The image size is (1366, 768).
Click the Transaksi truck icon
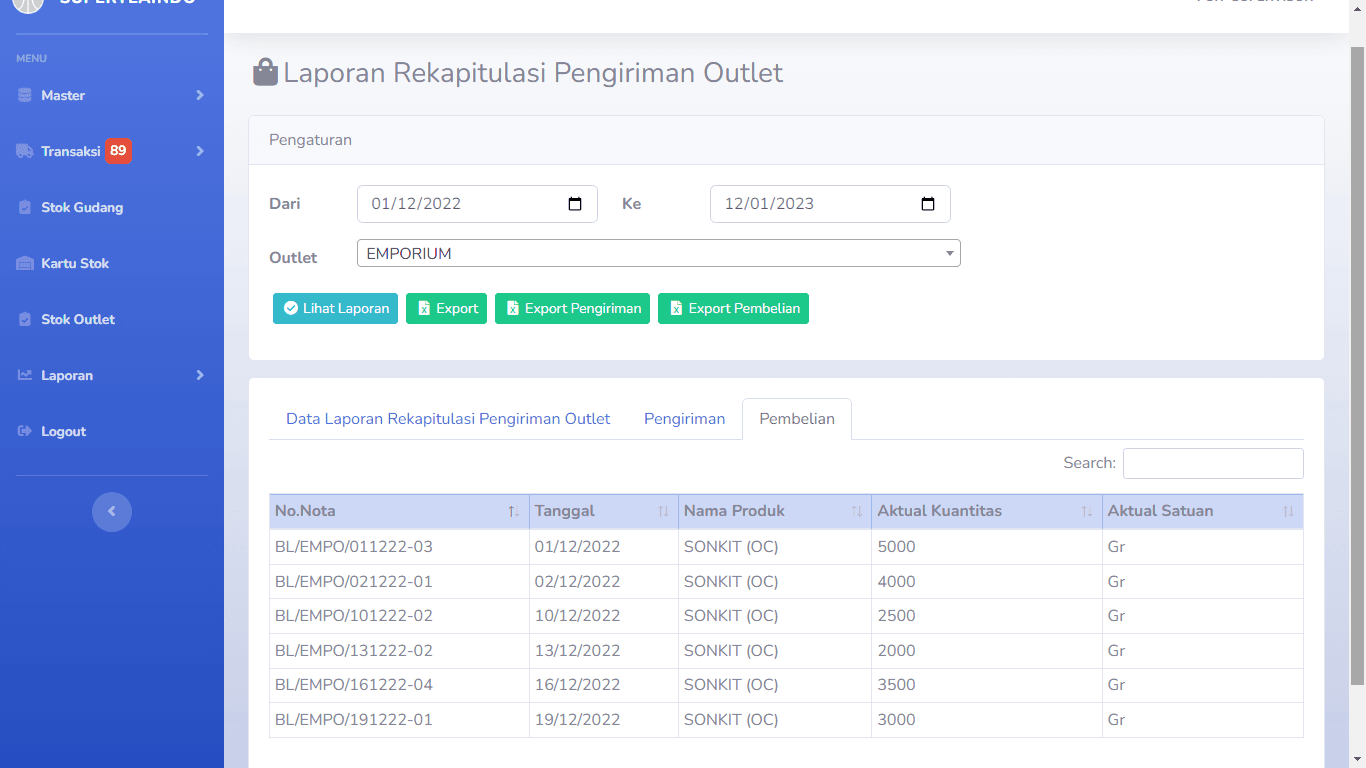[x=25, y=151]
